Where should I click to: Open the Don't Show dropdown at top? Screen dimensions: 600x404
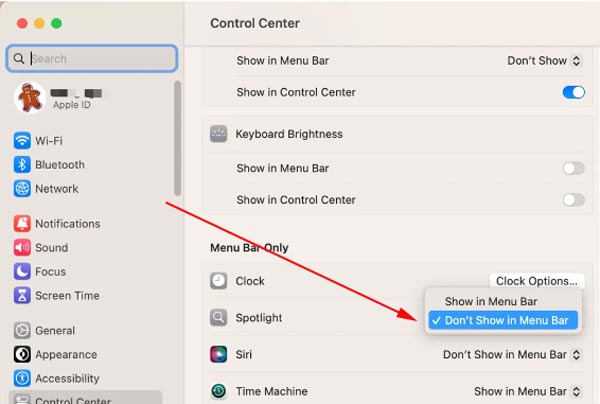(x=543, y=61)
